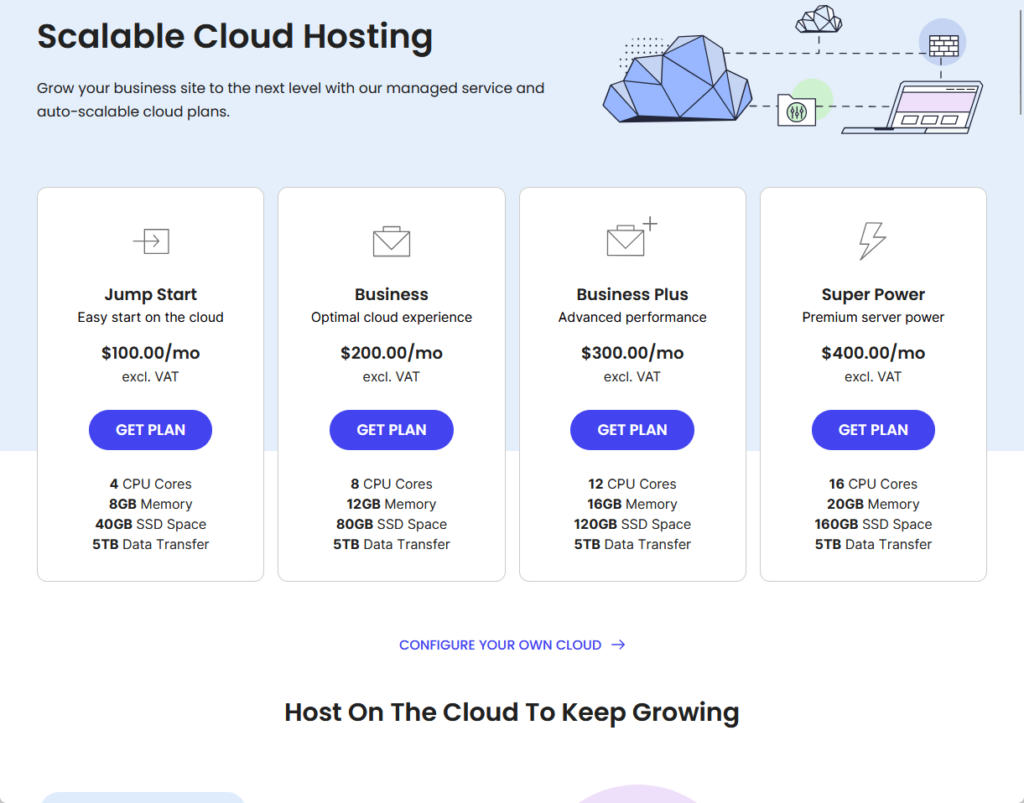1024x803 pixels.
Task: Click the Super Power lightning bolt icon
Action: click(x=872, y=240)
